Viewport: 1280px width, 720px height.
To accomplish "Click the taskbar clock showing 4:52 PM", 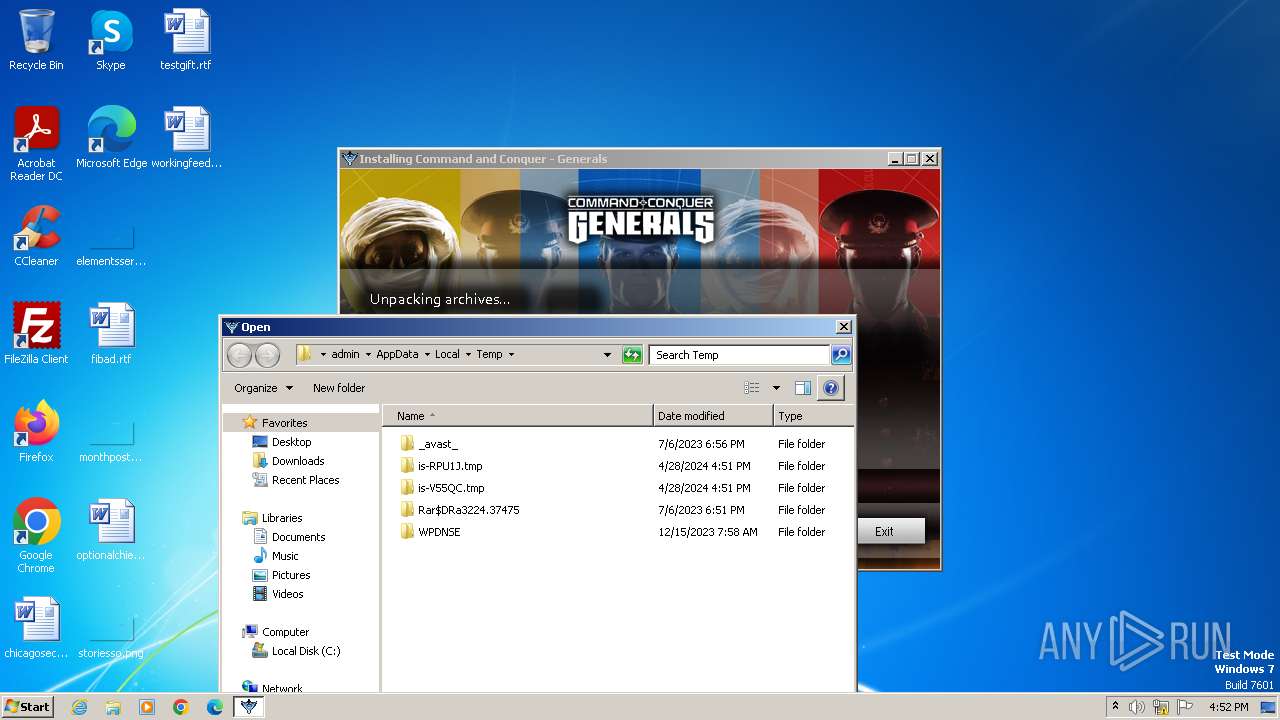I will (1228, 707).
